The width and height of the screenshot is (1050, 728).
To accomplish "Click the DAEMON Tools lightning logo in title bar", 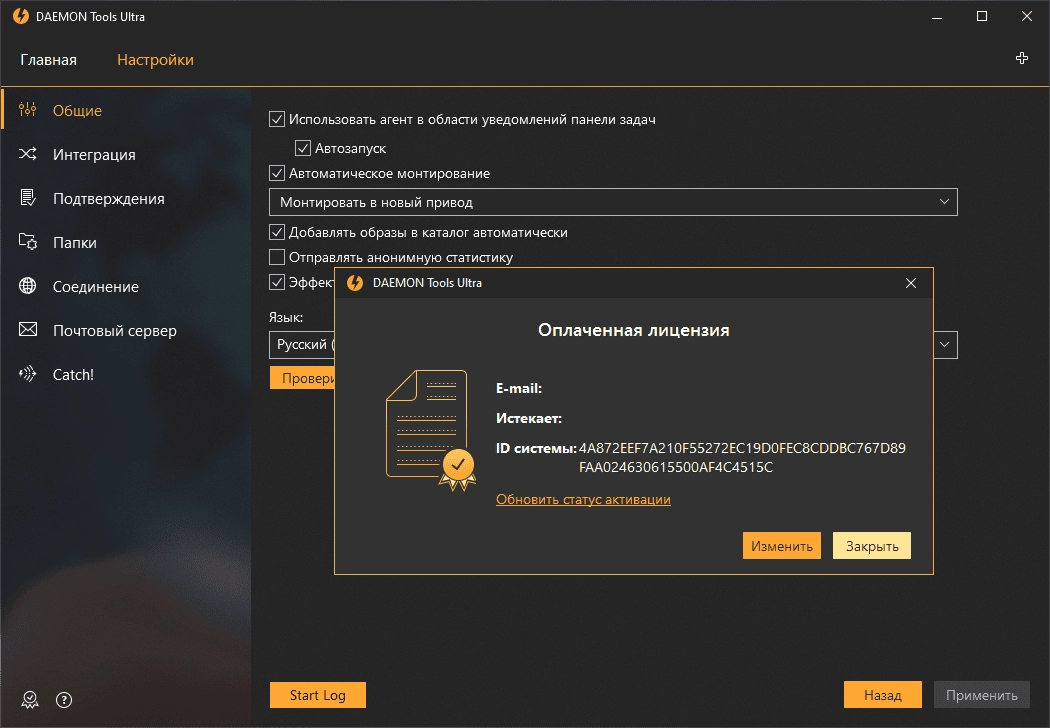I will [x=21, y=16].
